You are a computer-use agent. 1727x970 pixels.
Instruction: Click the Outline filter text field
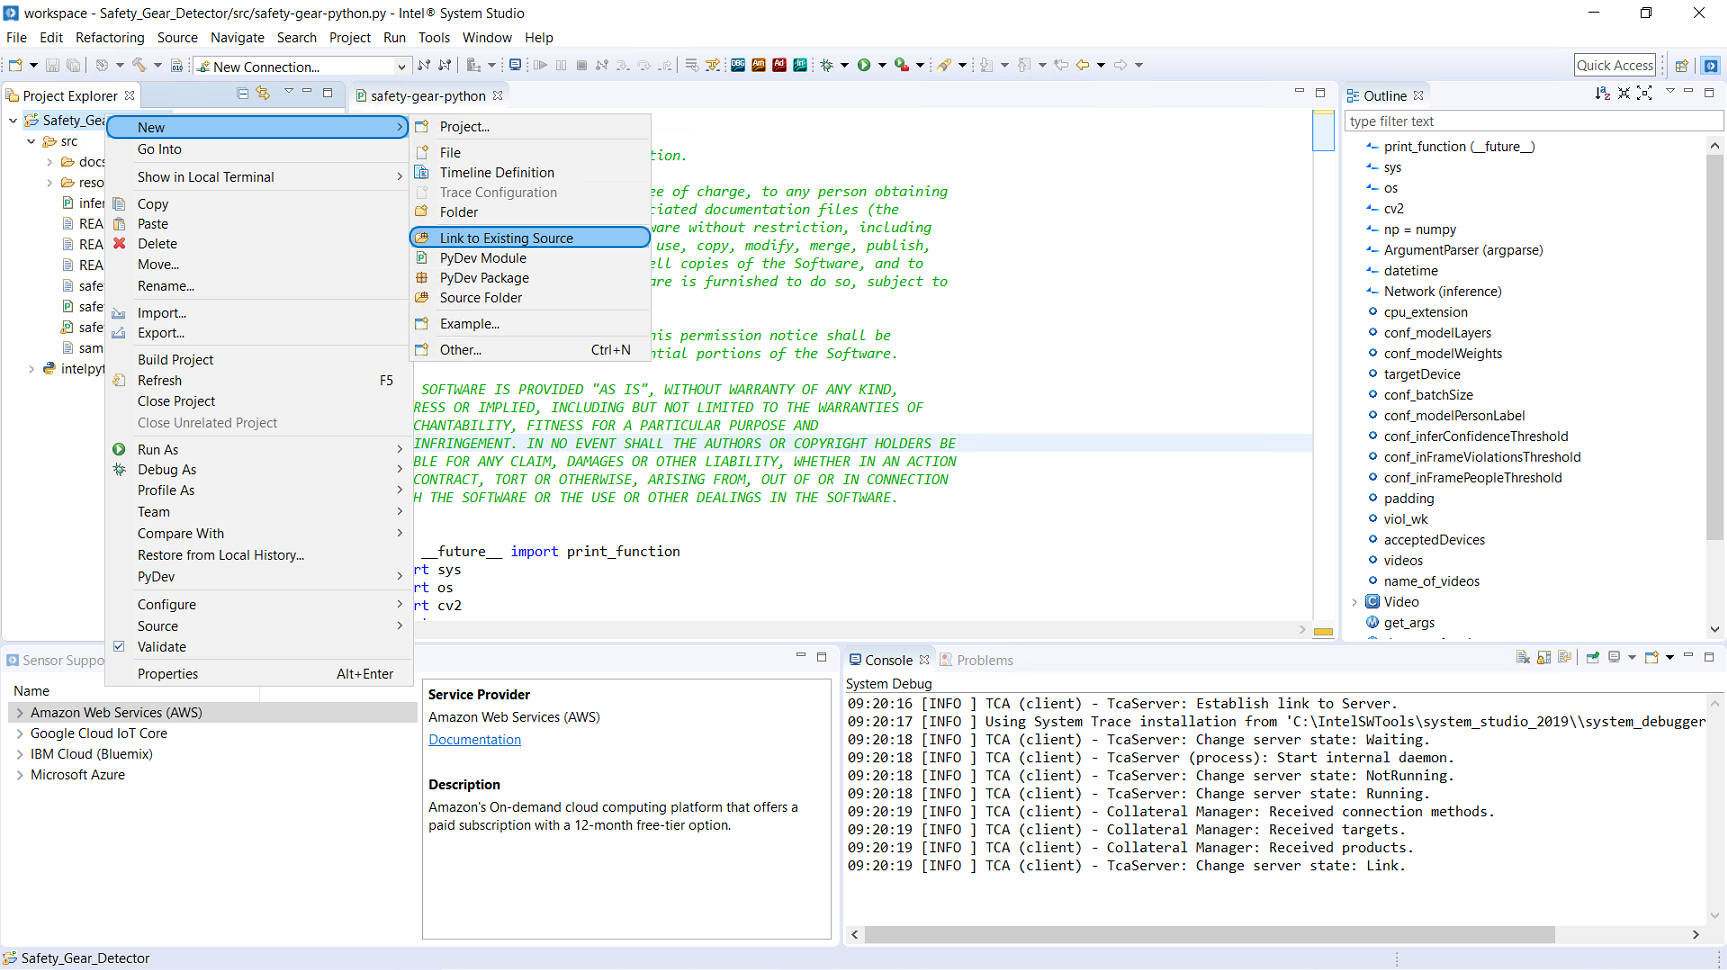click(1534, 121)
